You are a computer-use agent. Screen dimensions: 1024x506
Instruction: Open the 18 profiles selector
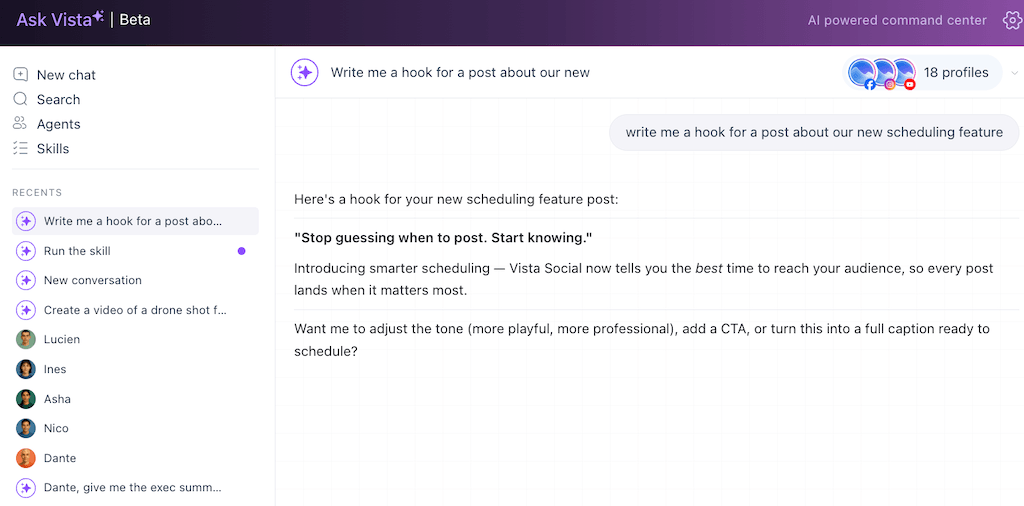[x=923, y=72]
